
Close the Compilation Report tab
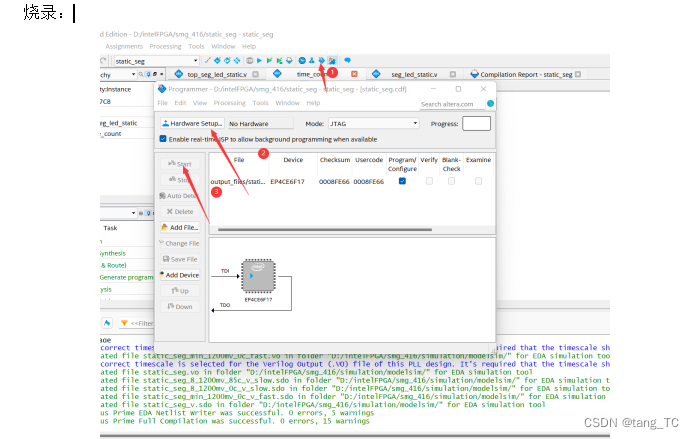point(578,74)
